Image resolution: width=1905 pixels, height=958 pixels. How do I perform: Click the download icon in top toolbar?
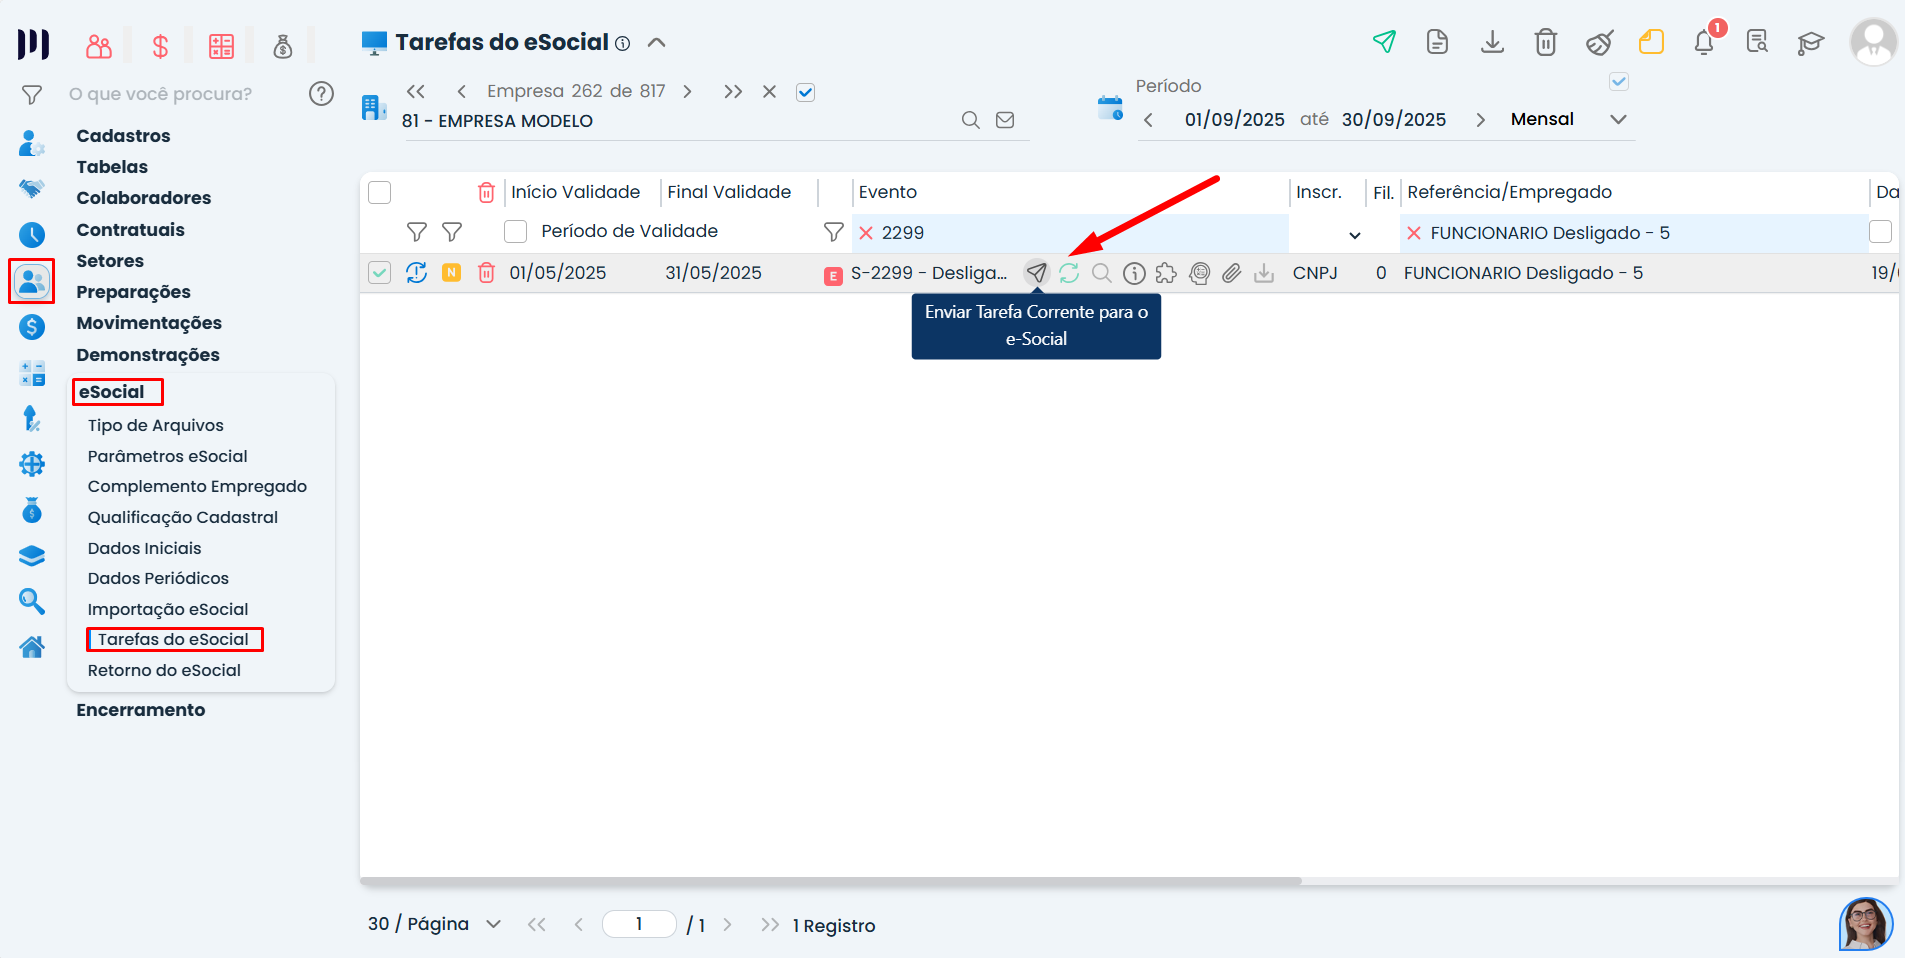coord(1492,42)
